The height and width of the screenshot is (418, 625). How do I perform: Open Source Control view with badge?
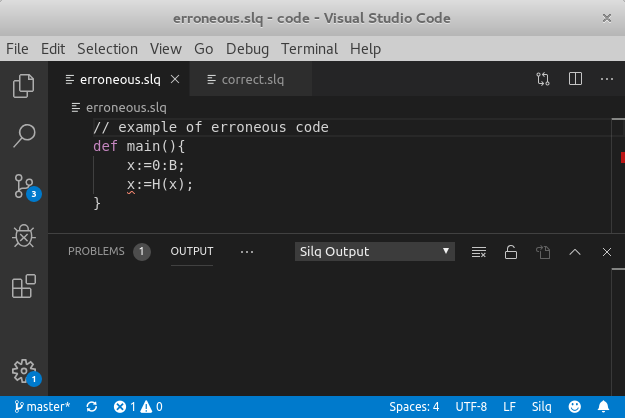23,186
